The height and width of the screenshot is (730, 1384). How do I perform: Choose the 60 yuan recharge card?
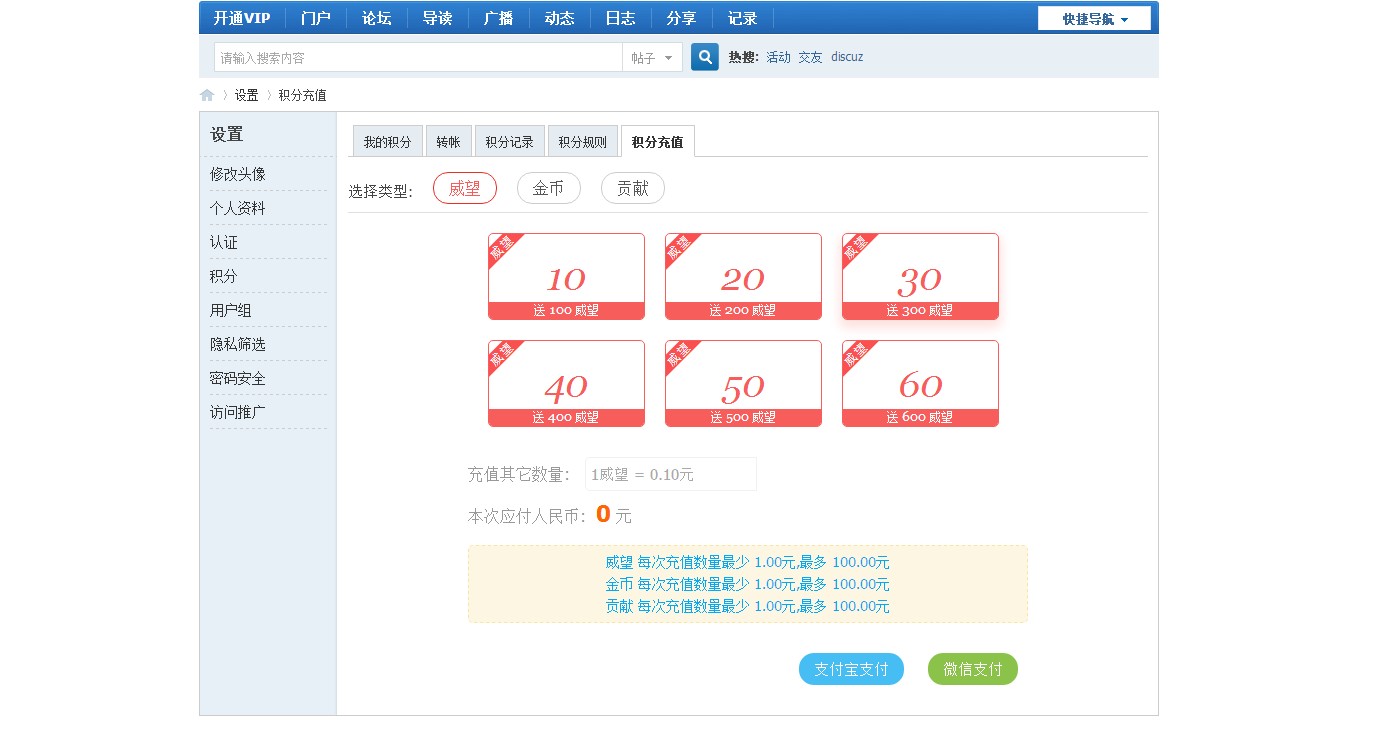point(920,384)
